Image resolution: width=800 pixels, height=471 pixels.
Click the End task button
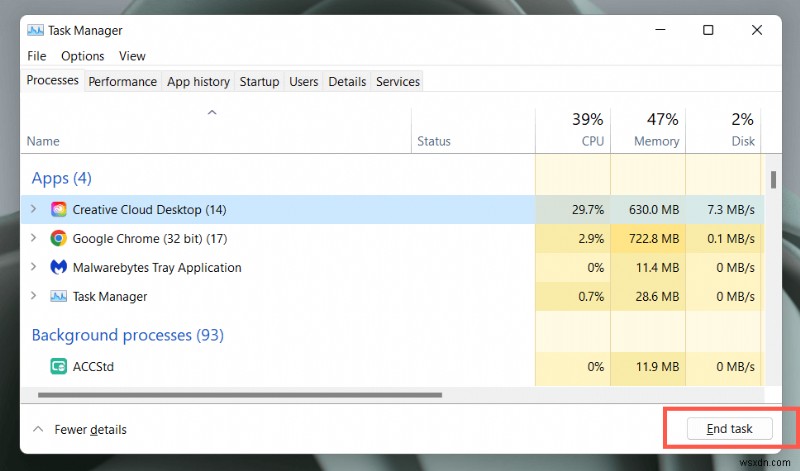pos(730,429)
